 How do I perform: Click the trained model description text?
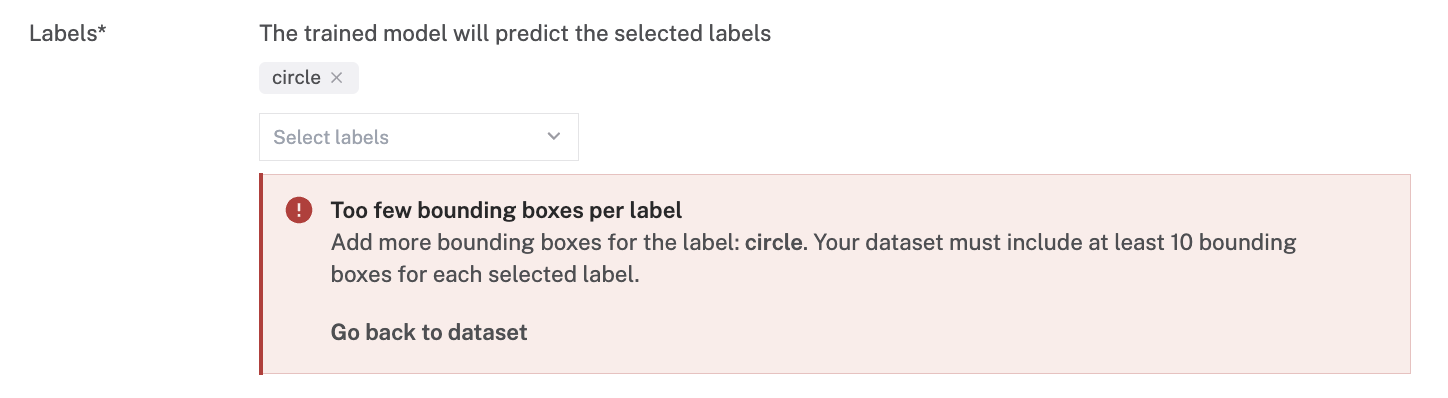515,33
